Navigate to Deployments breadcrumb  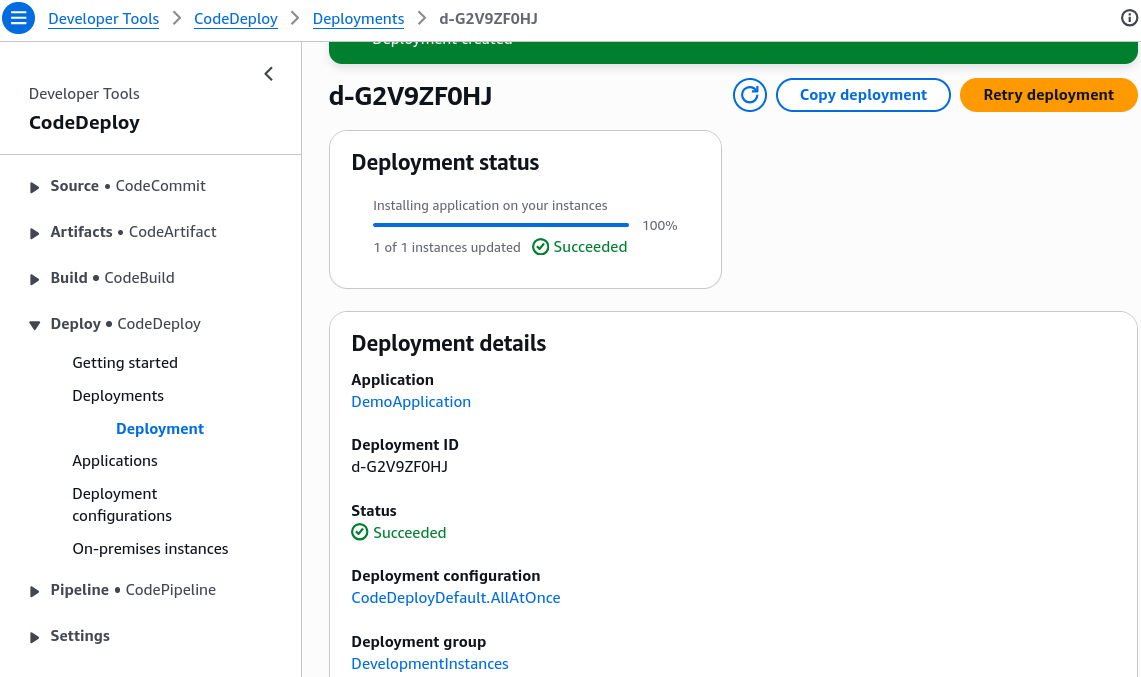click(358, 19)
